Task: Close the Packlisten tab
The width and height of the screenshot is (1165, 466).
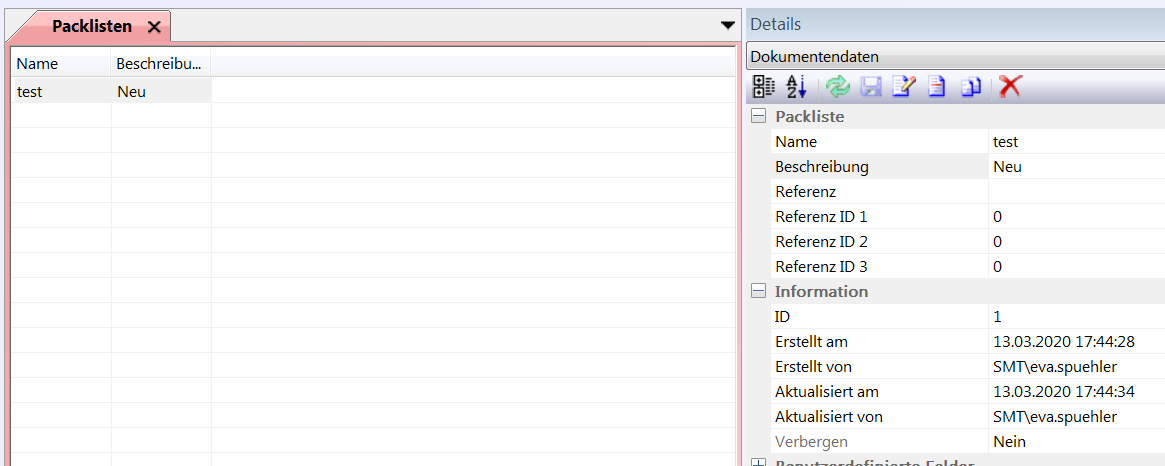Action: tap(153, 27)
